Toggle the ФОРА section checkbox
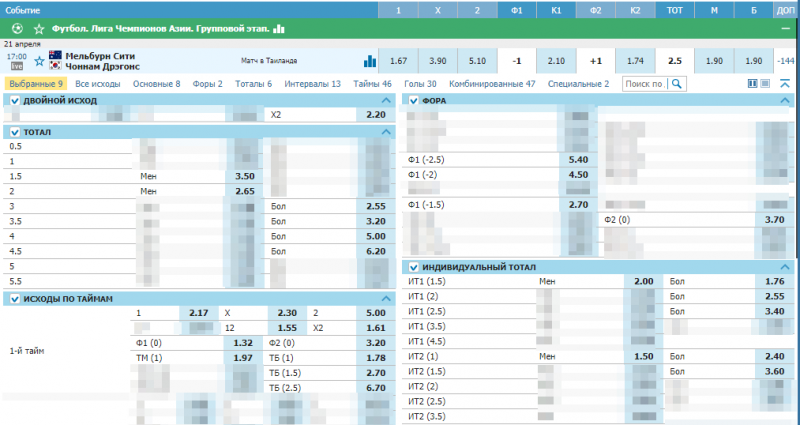The height and width of the screenshot is (425, 800). pos(411,101)
